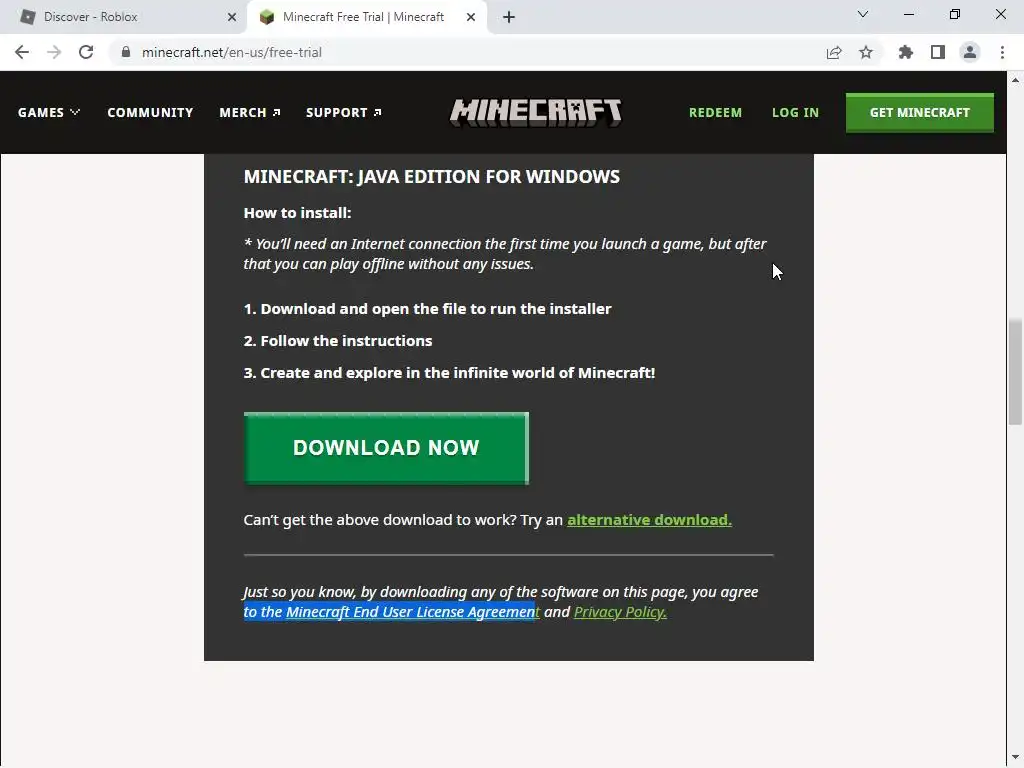The image size is (1024, 768).
Task: Open the Minecraft End User License Agreement
Action: click(x=412, y=612)
